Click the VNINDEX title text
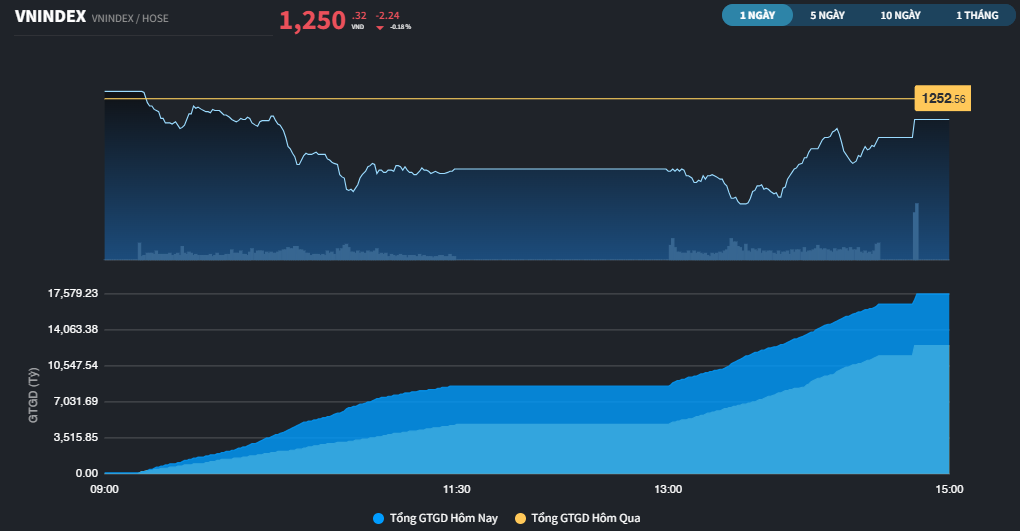 [x=50, y=16]
